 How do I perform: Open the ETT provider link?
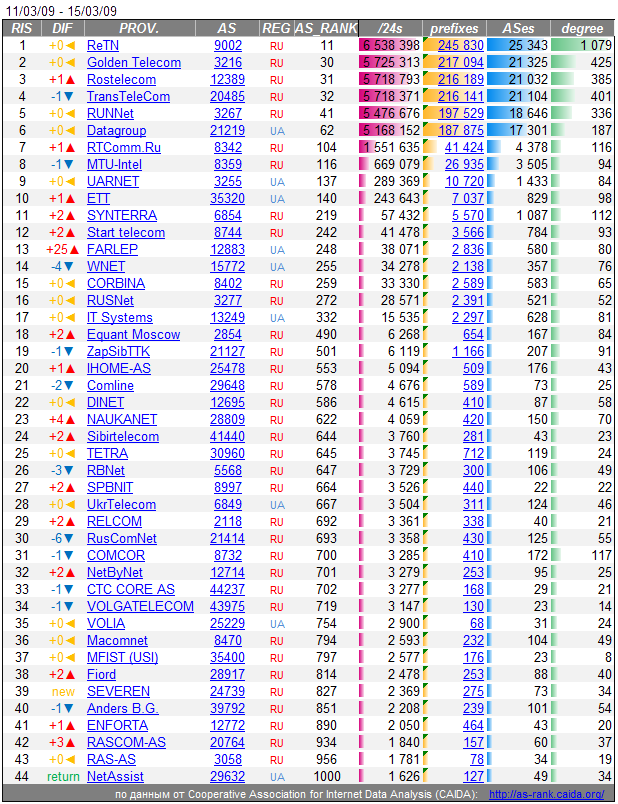pos(98,198)
